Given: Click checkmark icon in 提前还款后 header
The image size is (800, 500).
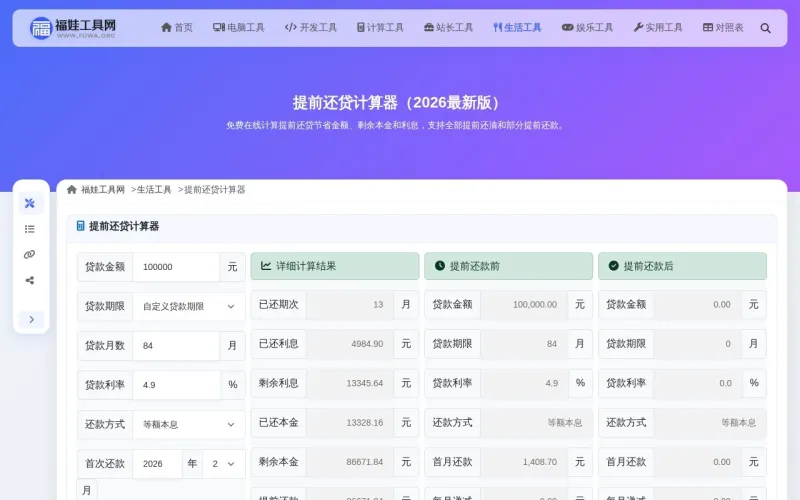Looking at the screenshot, I should [613, 266].
